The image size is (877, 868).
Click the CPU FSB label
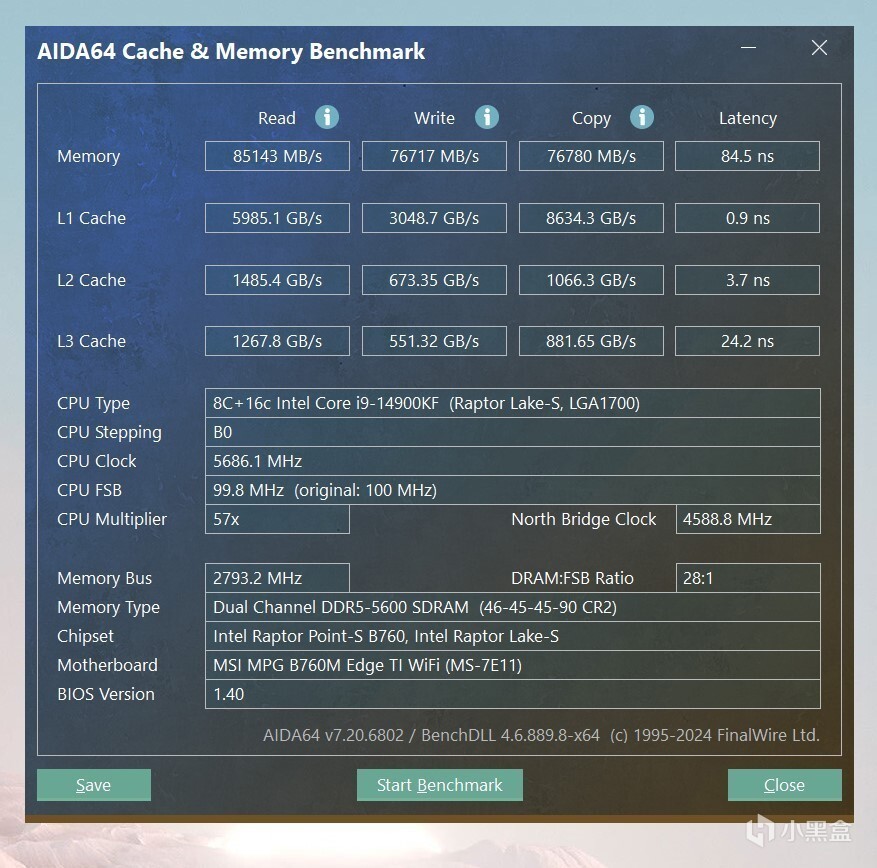pyautogui.click(x=89, y=490)
